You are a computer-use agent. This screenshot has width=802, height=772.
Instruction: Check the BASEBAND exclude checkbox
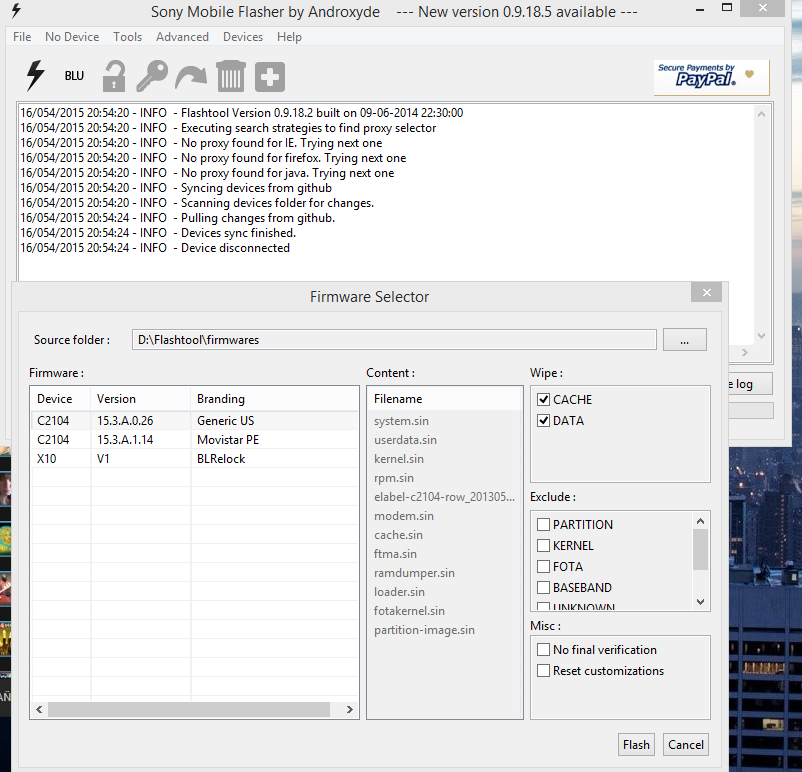click(543, 587)
